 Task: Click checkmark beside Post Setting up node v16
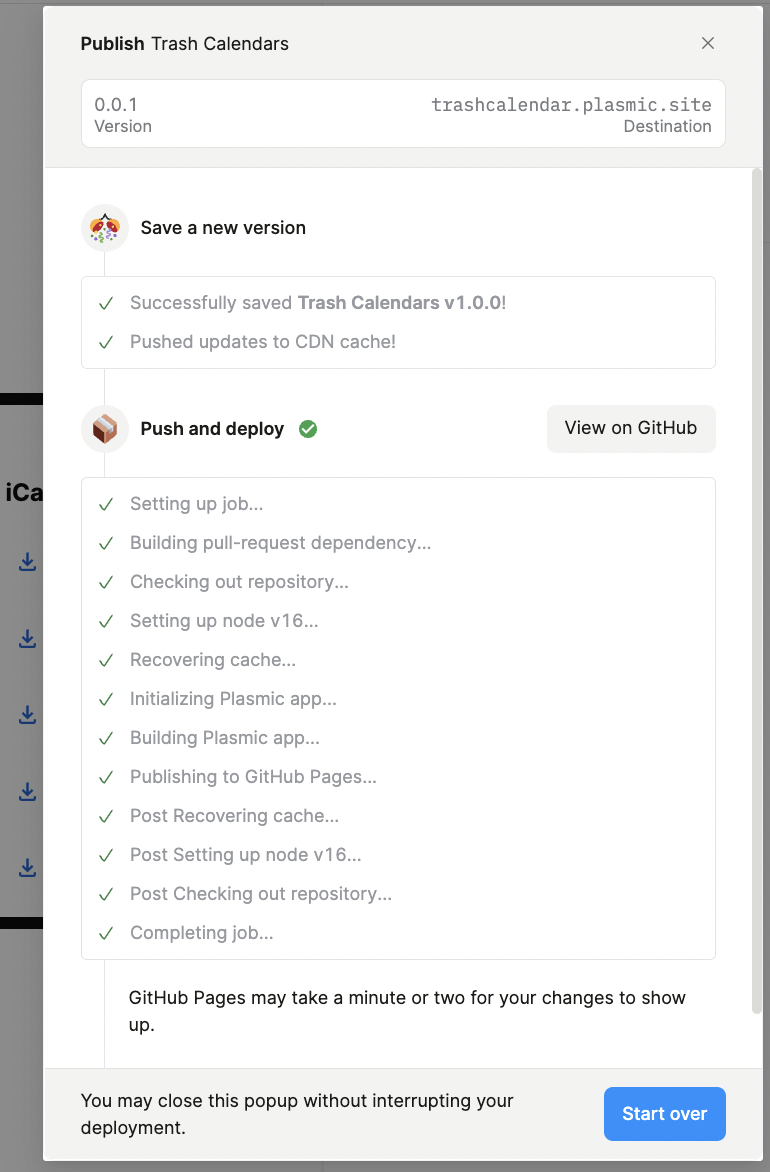[x=106, y=855]
